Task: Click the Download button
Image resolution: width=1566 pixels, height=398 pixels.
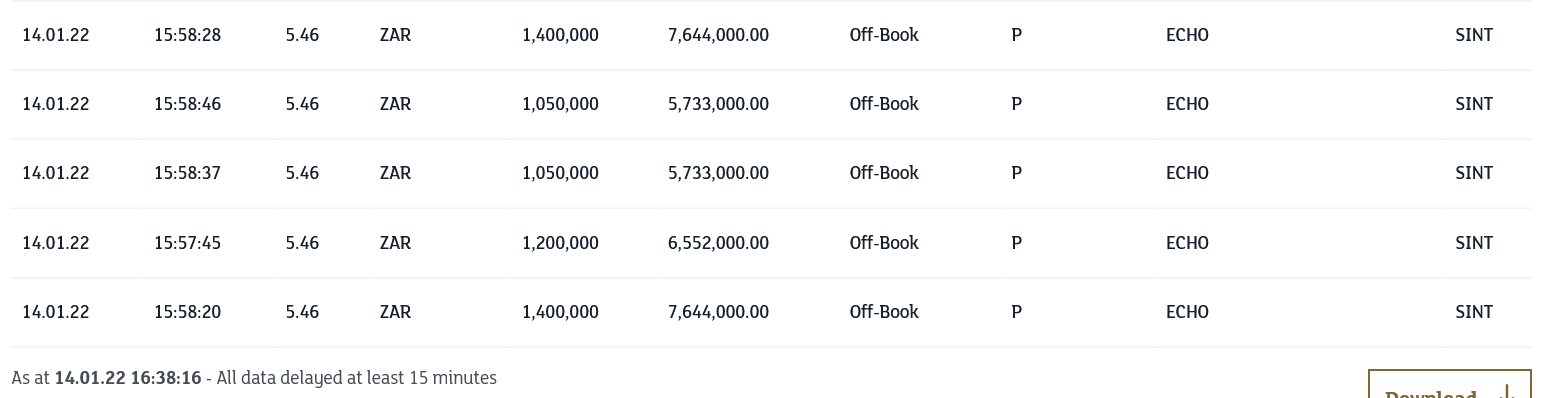Action: [1449, 385]
